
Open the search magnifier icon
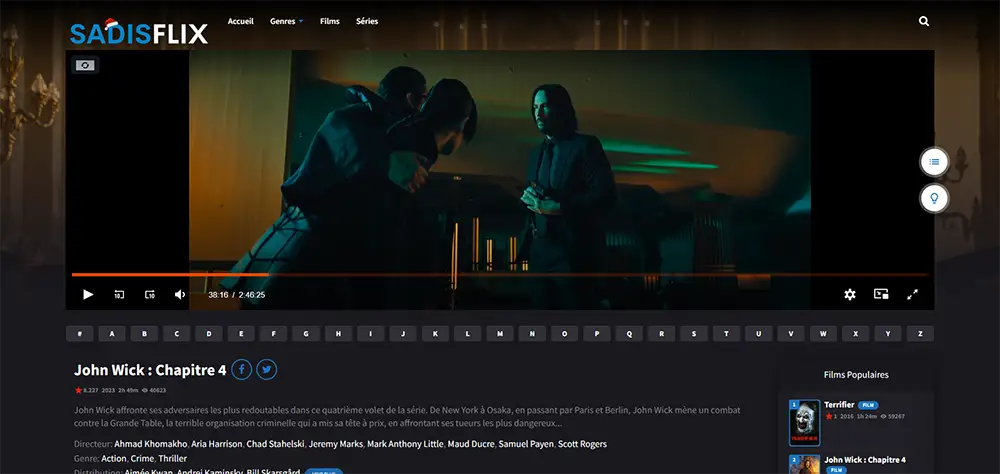pyautogui.click(x=923, y=21)
